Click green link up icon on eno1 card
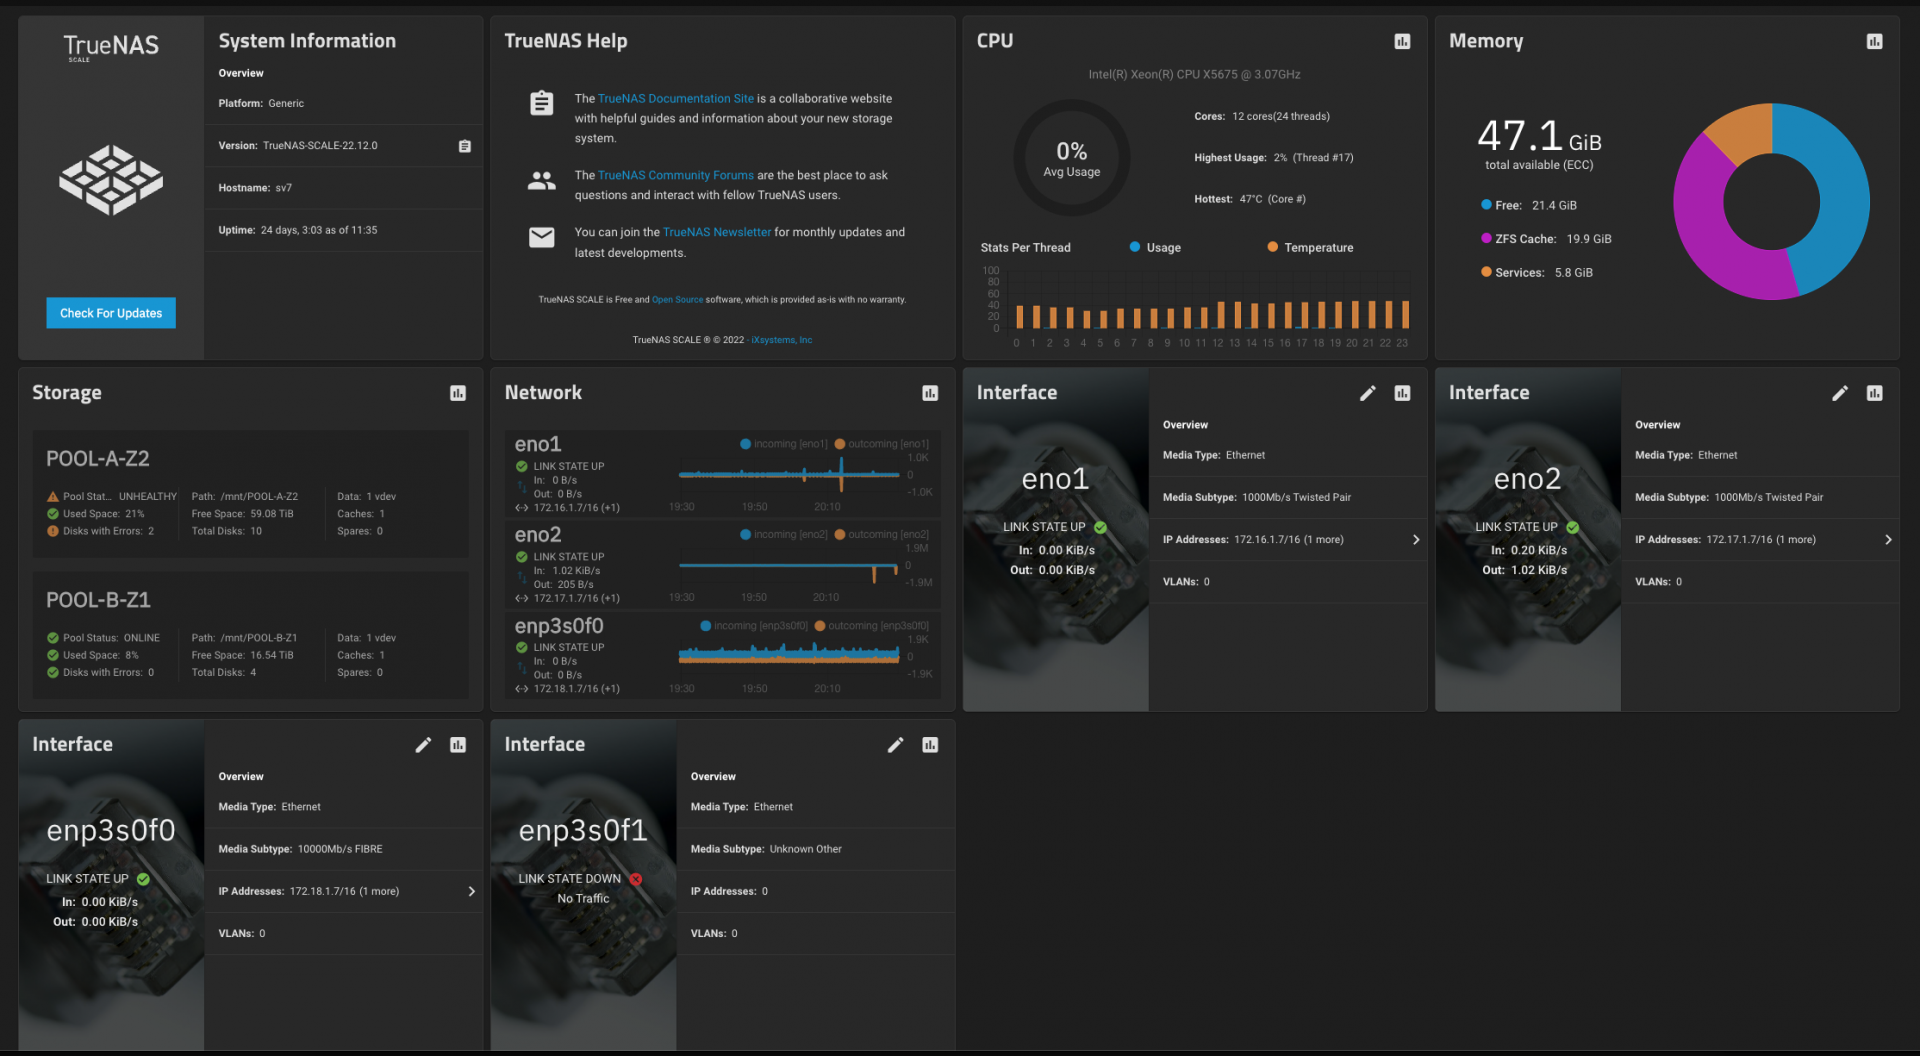Viewport: 1920px width, 1056px height. 1100,527
